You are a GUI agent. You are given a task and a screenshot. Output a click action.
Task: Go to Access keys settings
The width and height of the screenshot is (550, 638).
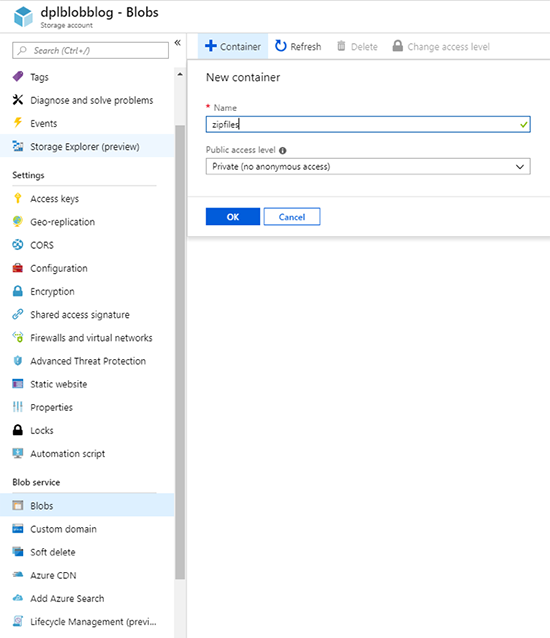[55, 199]
